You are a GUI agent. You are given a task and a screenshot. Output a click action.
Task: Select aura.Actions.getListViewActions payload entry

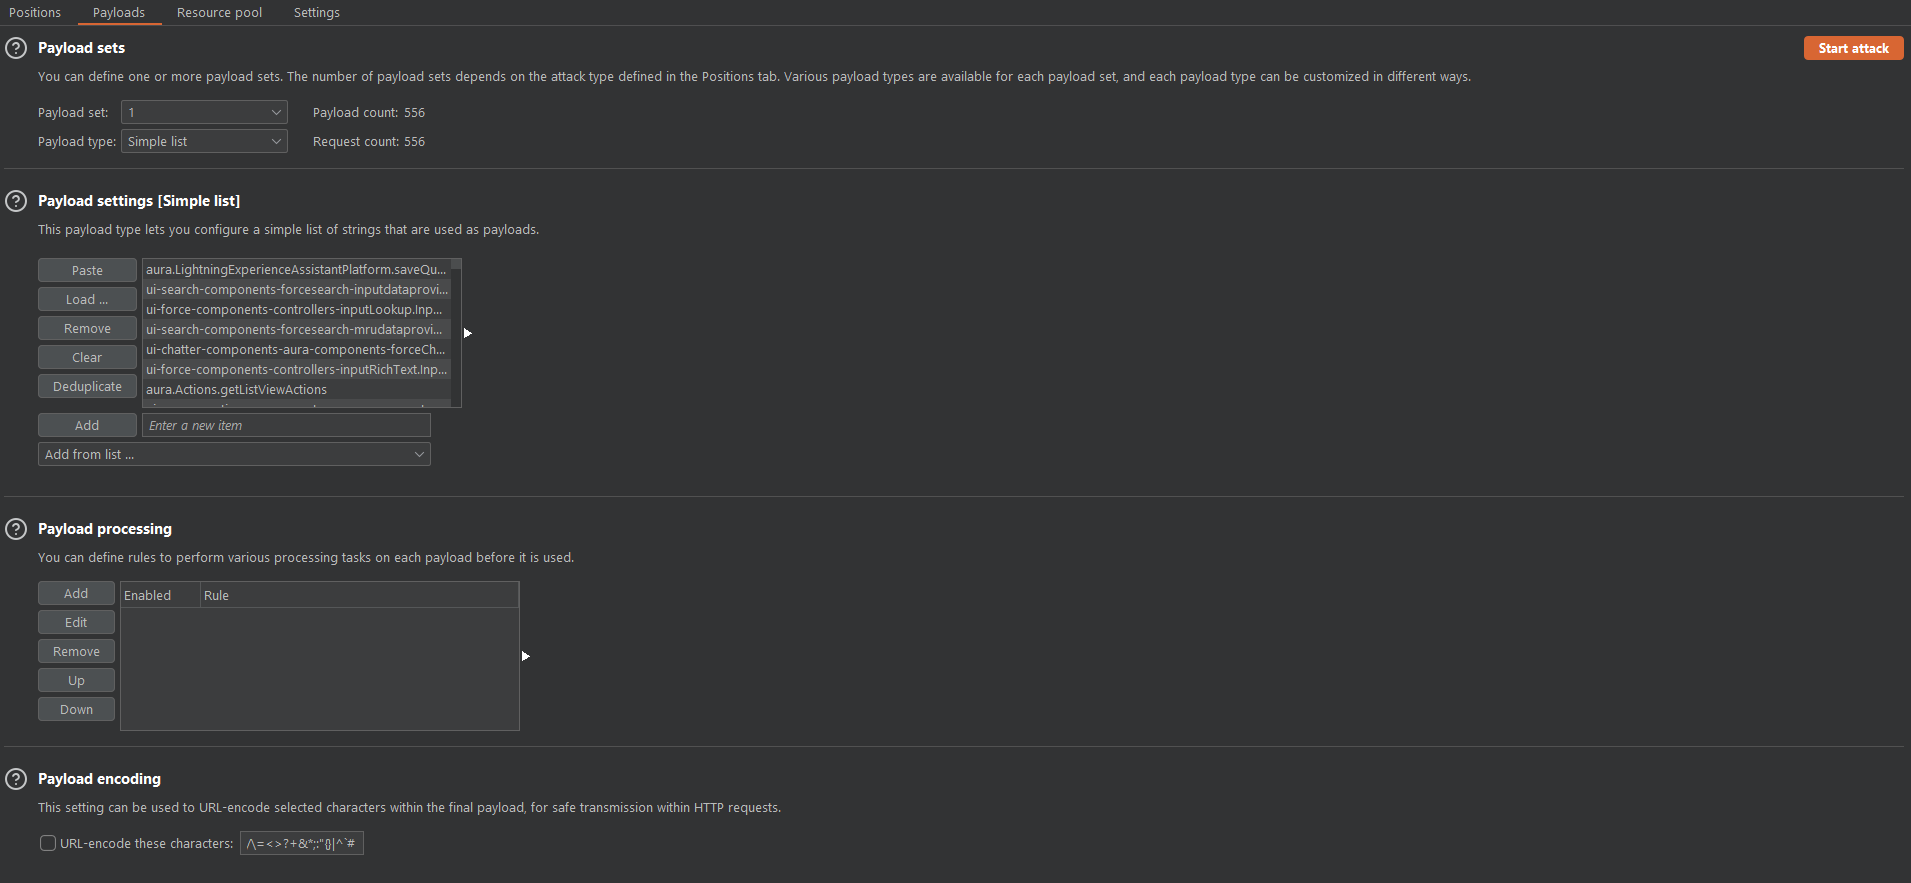237,390
